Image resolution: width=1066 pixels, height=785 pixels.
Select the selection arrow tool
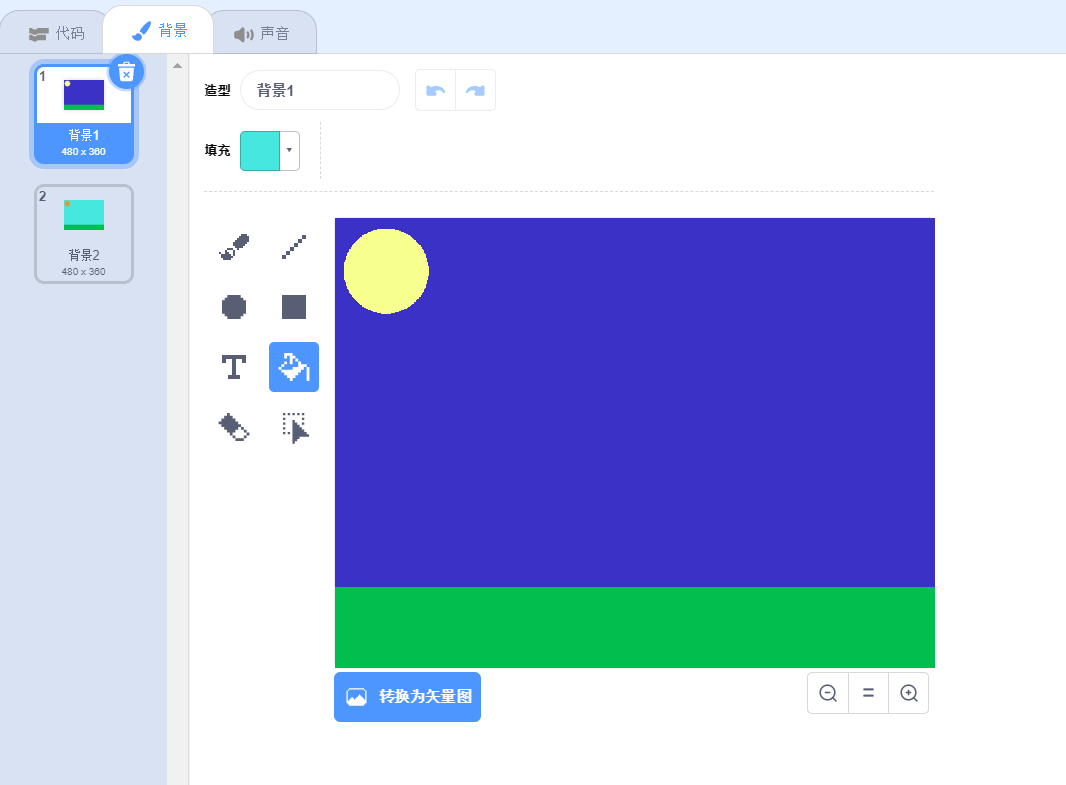(x=293, y=428)
